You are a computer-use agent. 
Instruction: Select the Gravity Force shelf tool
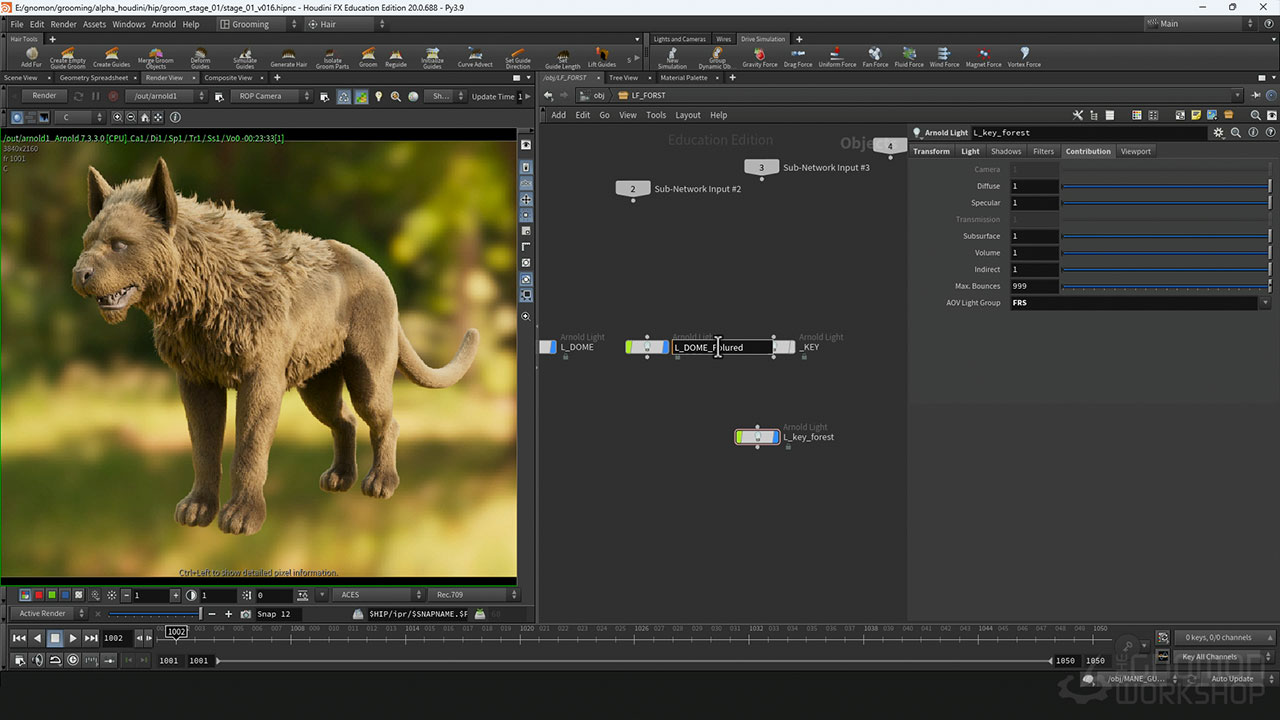point(759,56)
